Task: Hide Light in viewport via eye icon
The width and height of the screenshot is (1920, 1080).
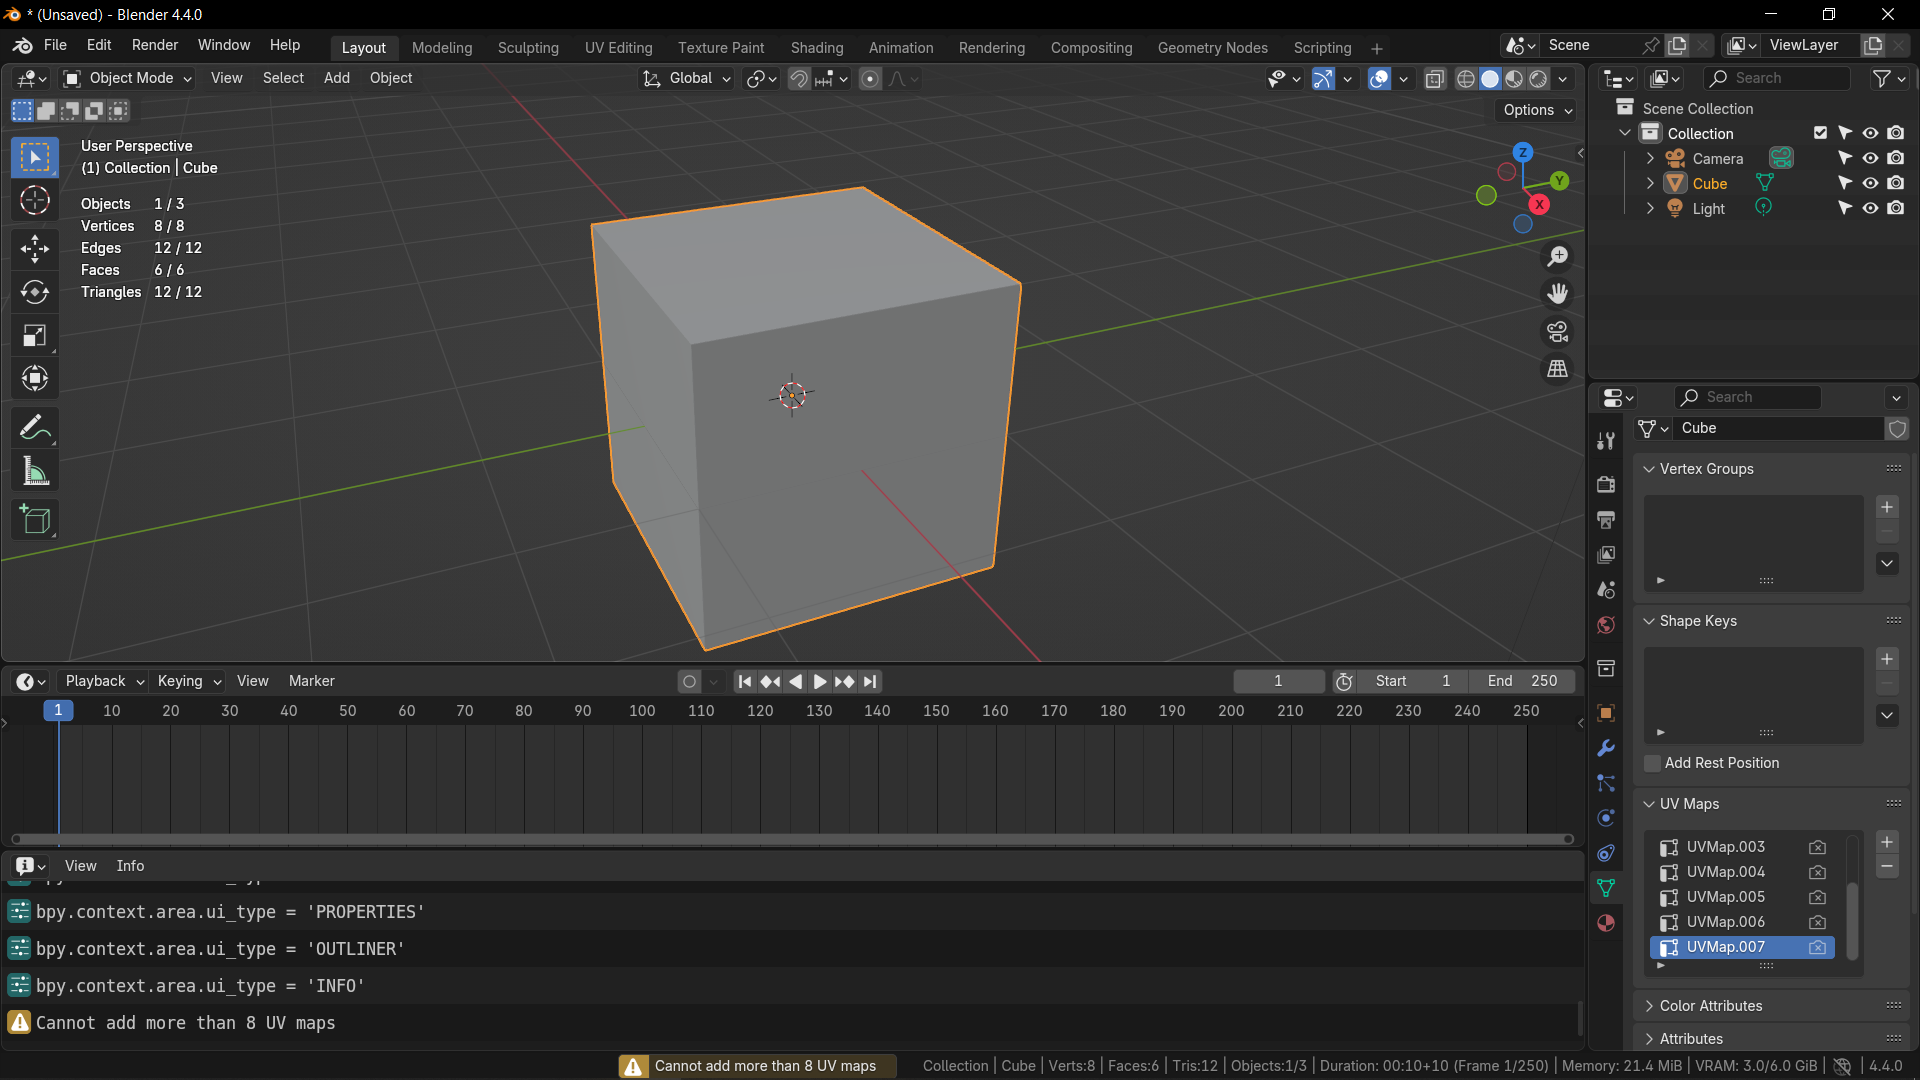Action: click(x=1870, y=208)
